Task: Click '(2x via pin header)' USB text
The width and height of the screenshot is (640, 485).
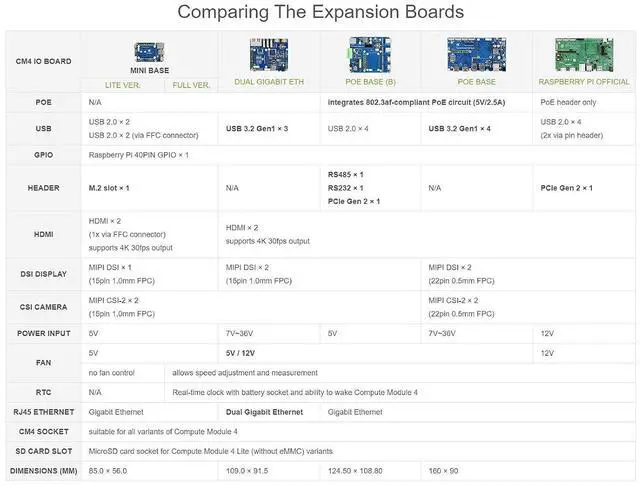Action: click(571, 135)
